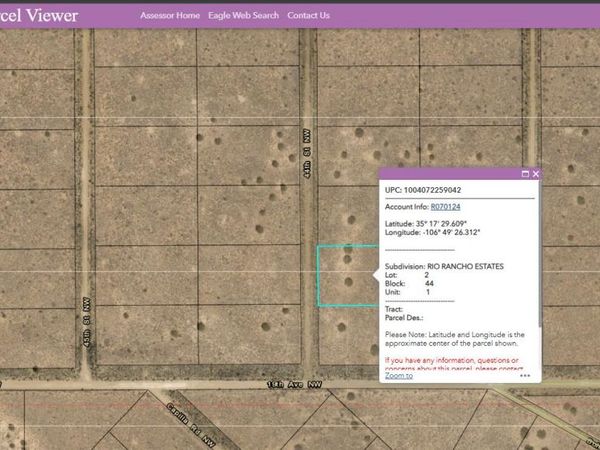Click the 19th Ave NW road label
Viewport: 600px width, 450px height.
[x=295, y=385]
